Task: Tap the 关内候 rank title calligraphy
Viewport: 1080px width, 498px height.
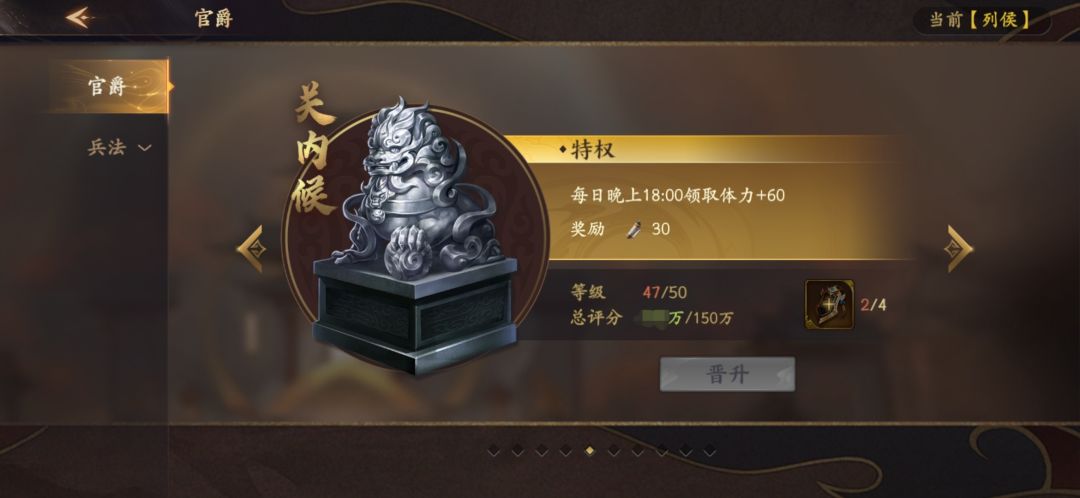Action: [313, 151]
